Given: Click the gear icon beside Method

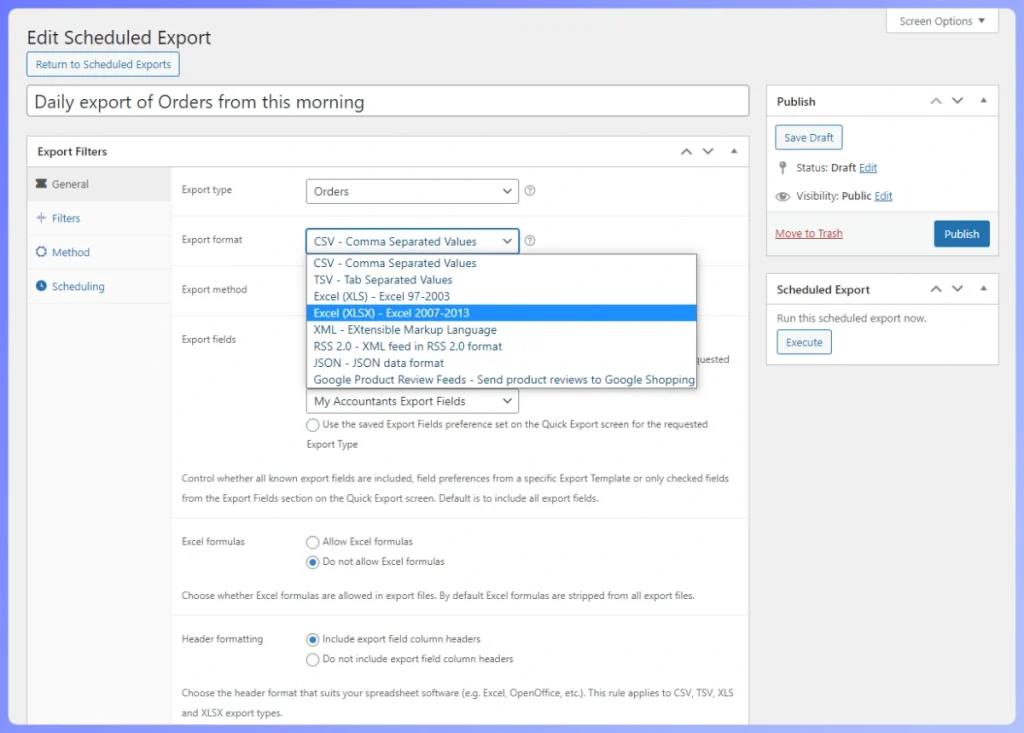Looking at the screenshot, I should click(41, 253).
